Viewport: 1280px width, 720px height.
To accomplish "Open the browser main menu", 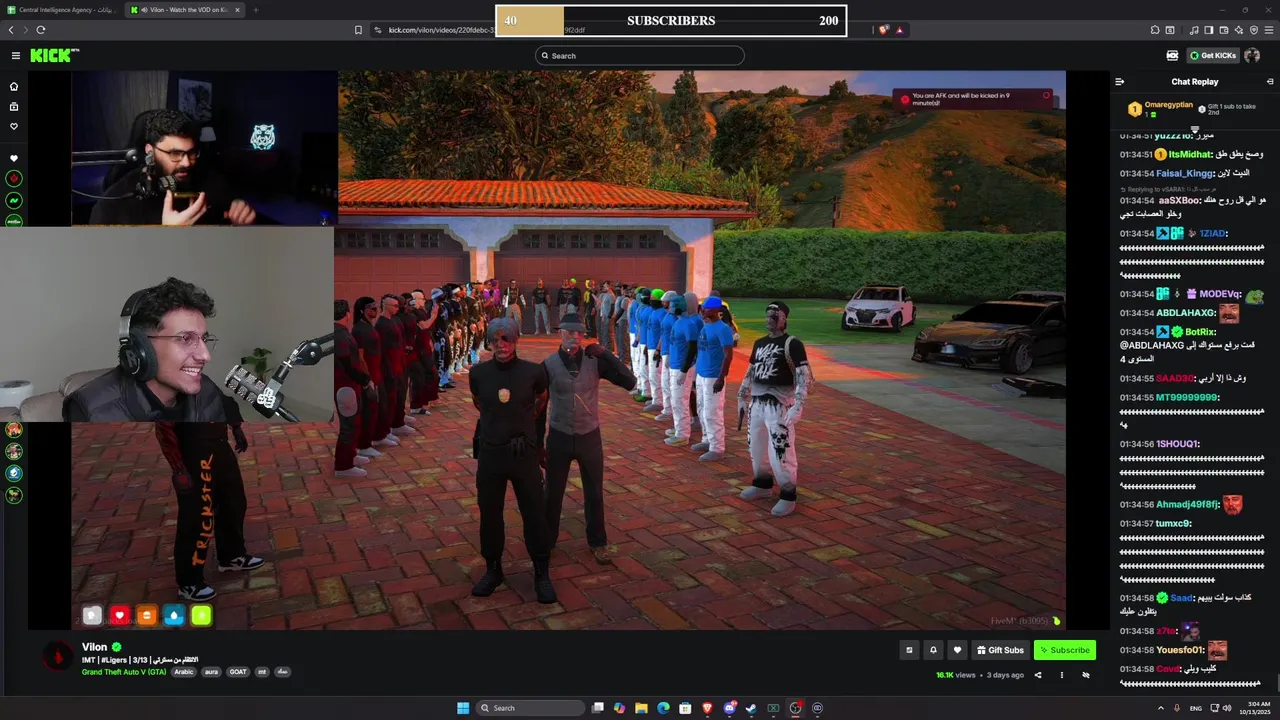I will click(x=1268, y=30).
